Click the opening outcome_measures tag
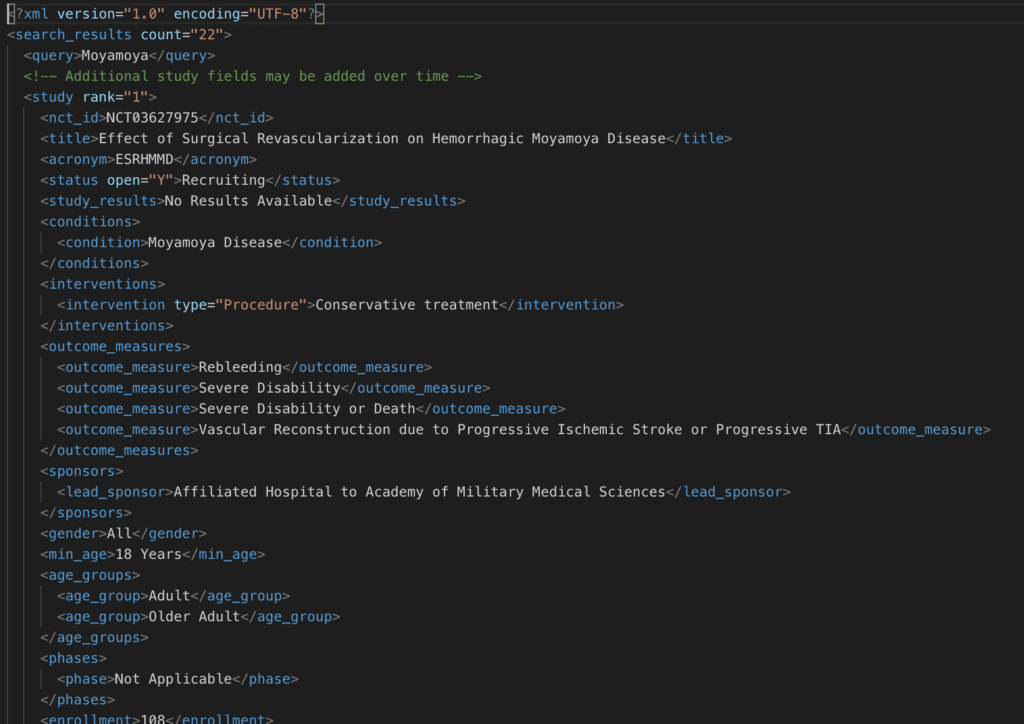This screenshot has height=724, width=1024. point(115,347)
